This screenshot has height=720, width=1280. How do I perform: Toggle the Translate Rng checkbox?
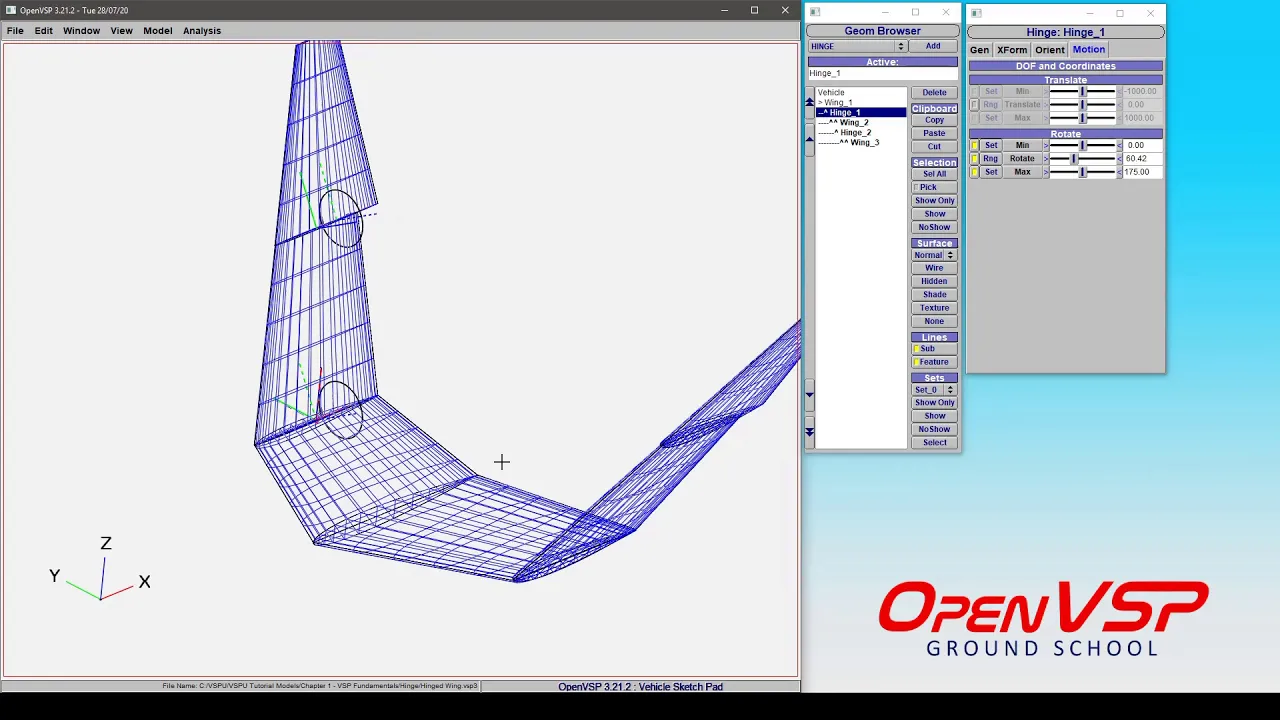click(x=974, y=104)
